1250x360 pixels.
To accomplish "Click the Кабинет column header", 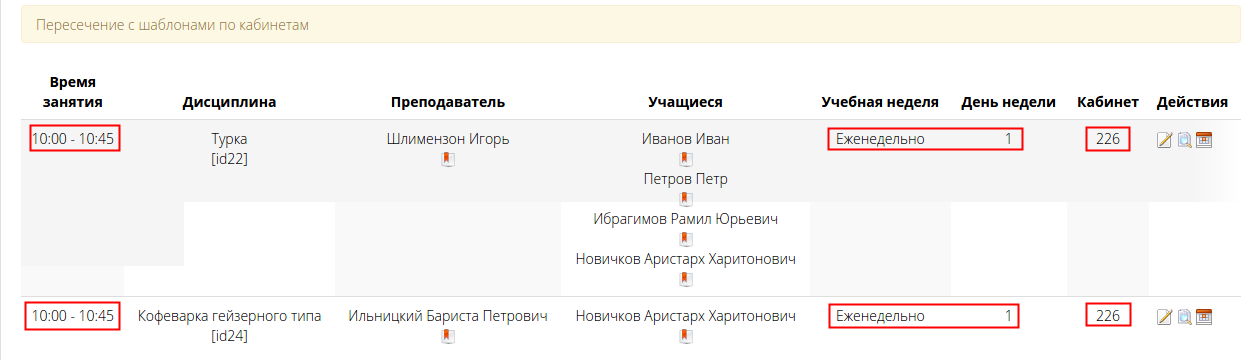I will point(1107,102).
